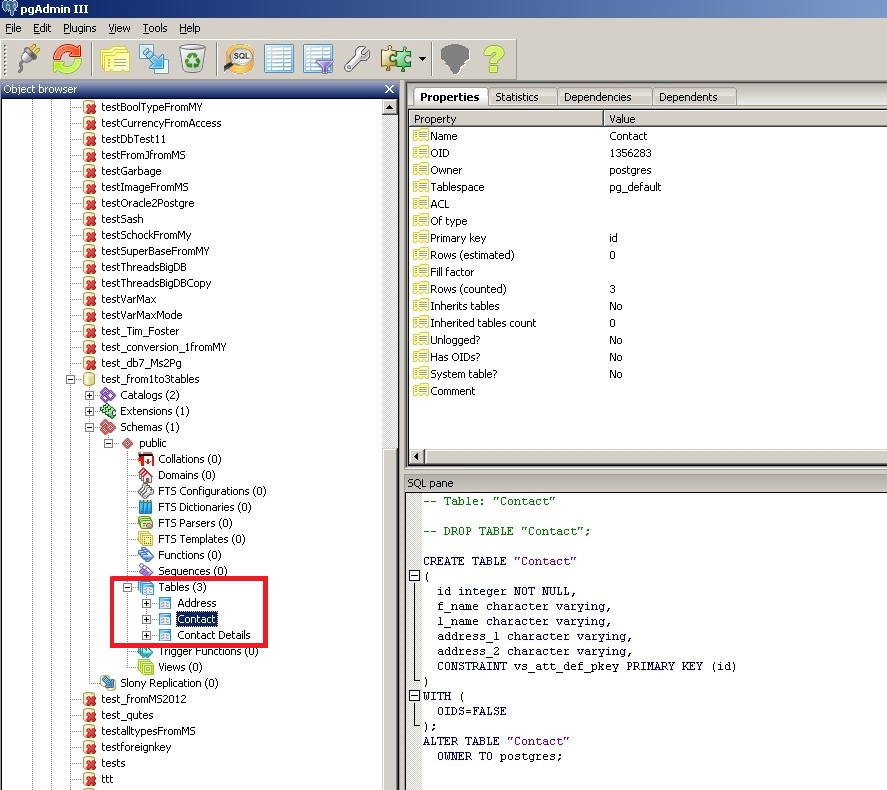
Task: Collapse the Schemas (1) node
Action: pos(89,428)
